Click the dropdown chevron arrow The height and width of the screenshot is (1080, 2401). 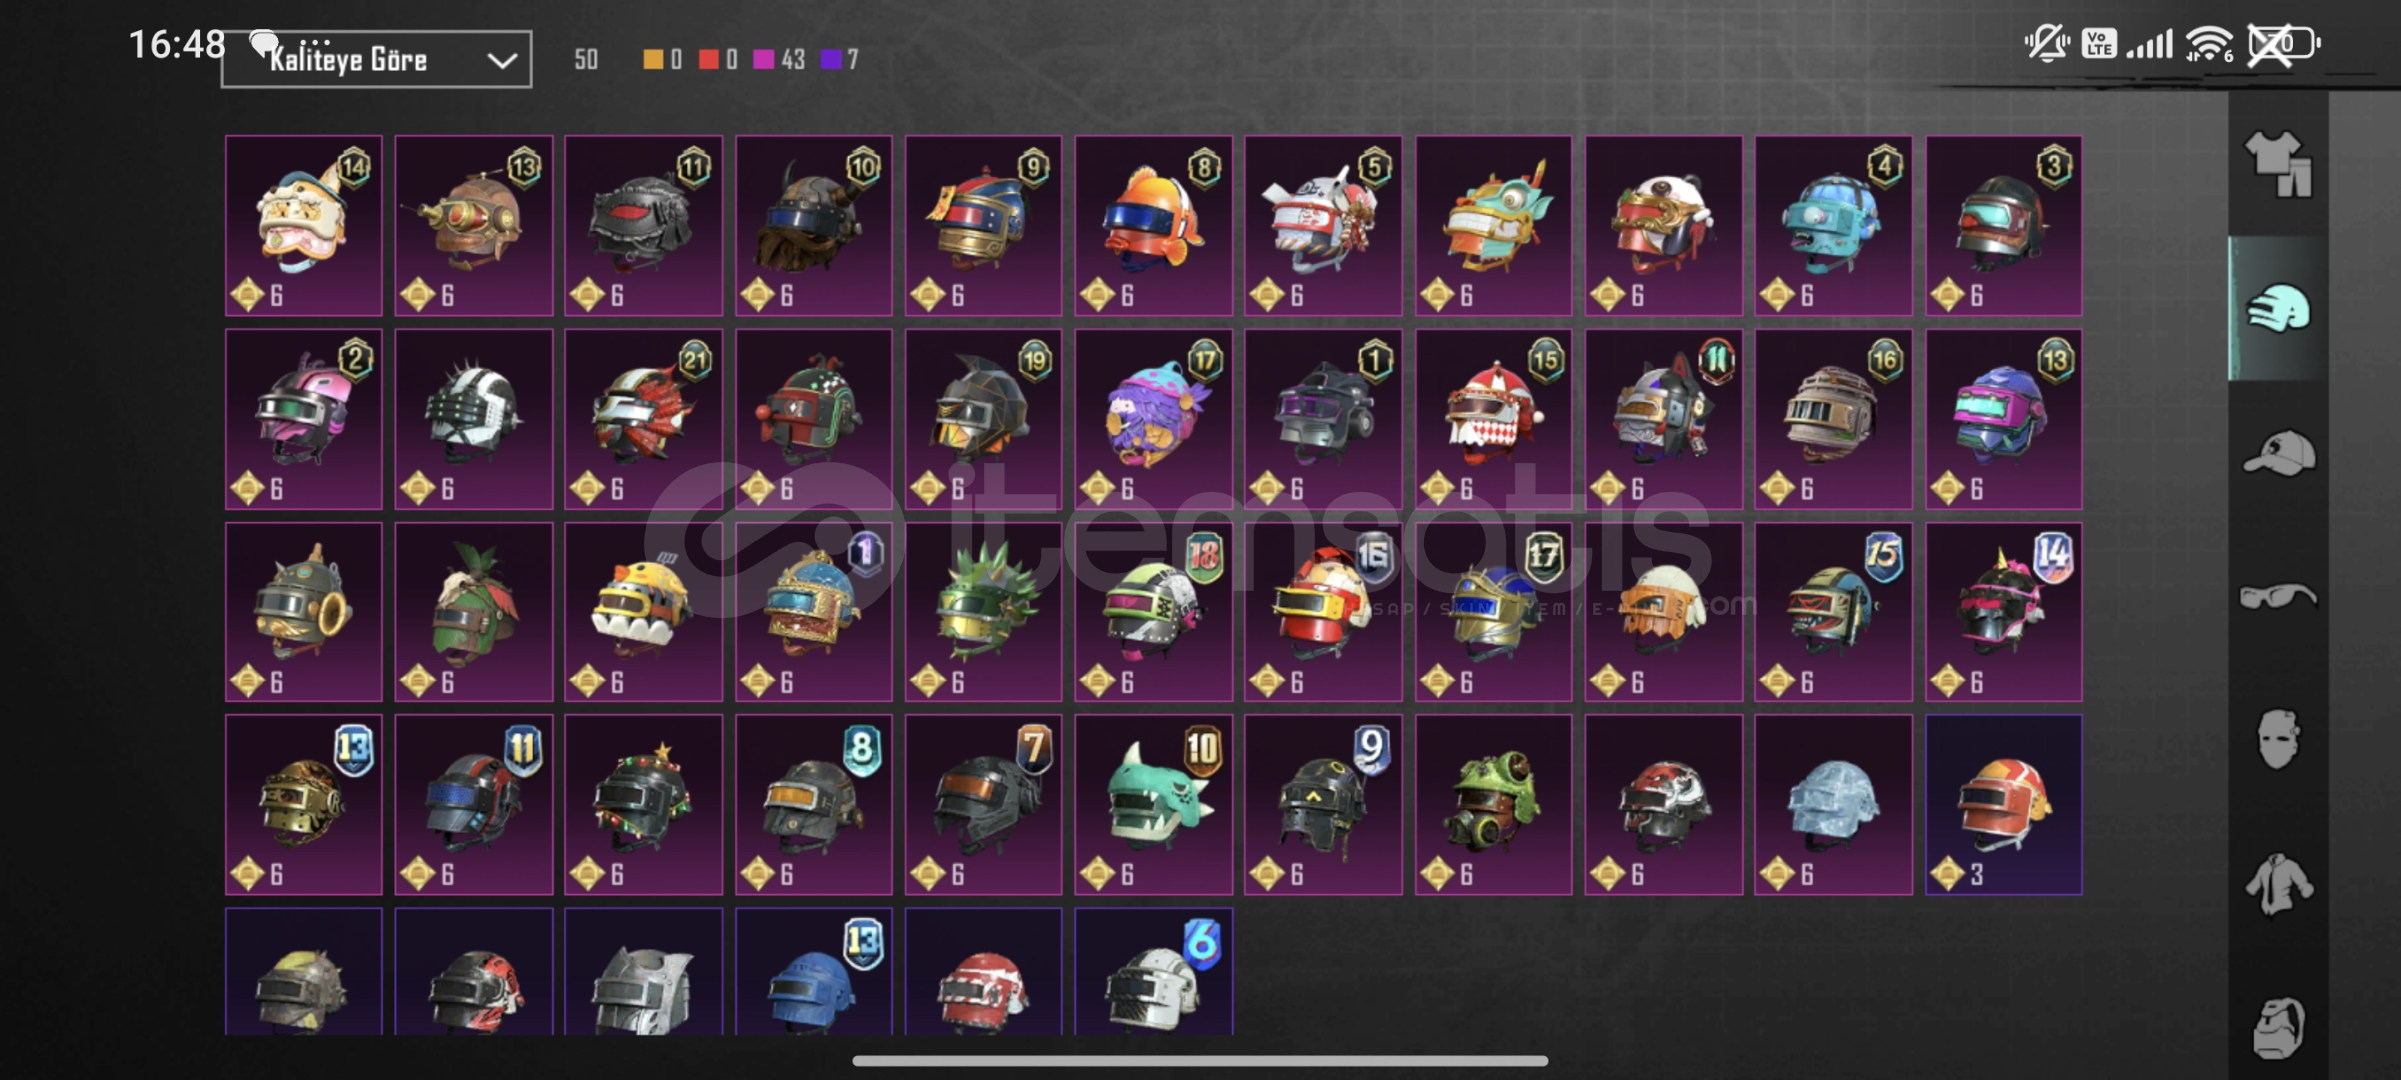click(x=501, y=61)
